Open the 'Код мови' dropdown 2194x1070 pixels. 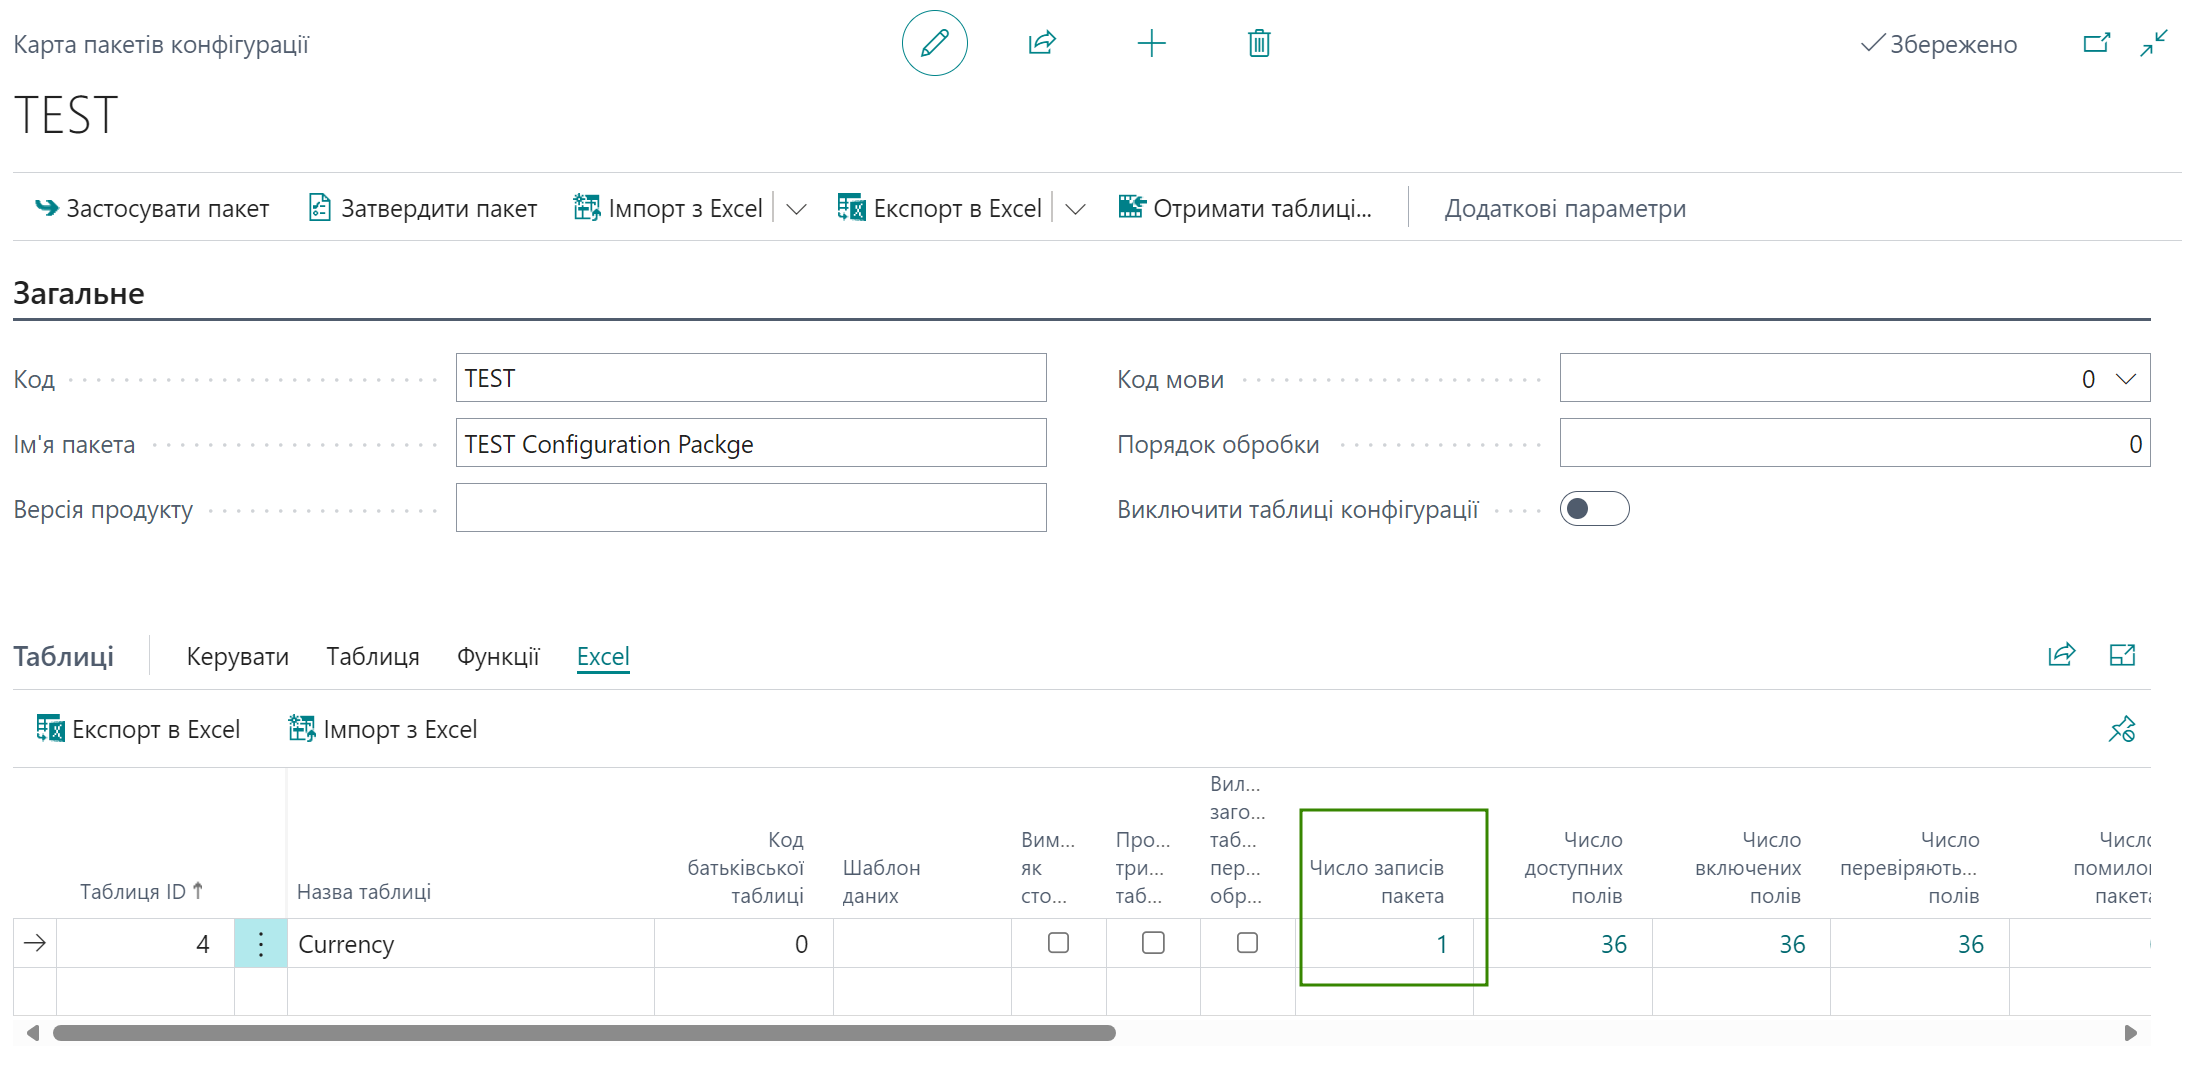tap(2125, 378)
